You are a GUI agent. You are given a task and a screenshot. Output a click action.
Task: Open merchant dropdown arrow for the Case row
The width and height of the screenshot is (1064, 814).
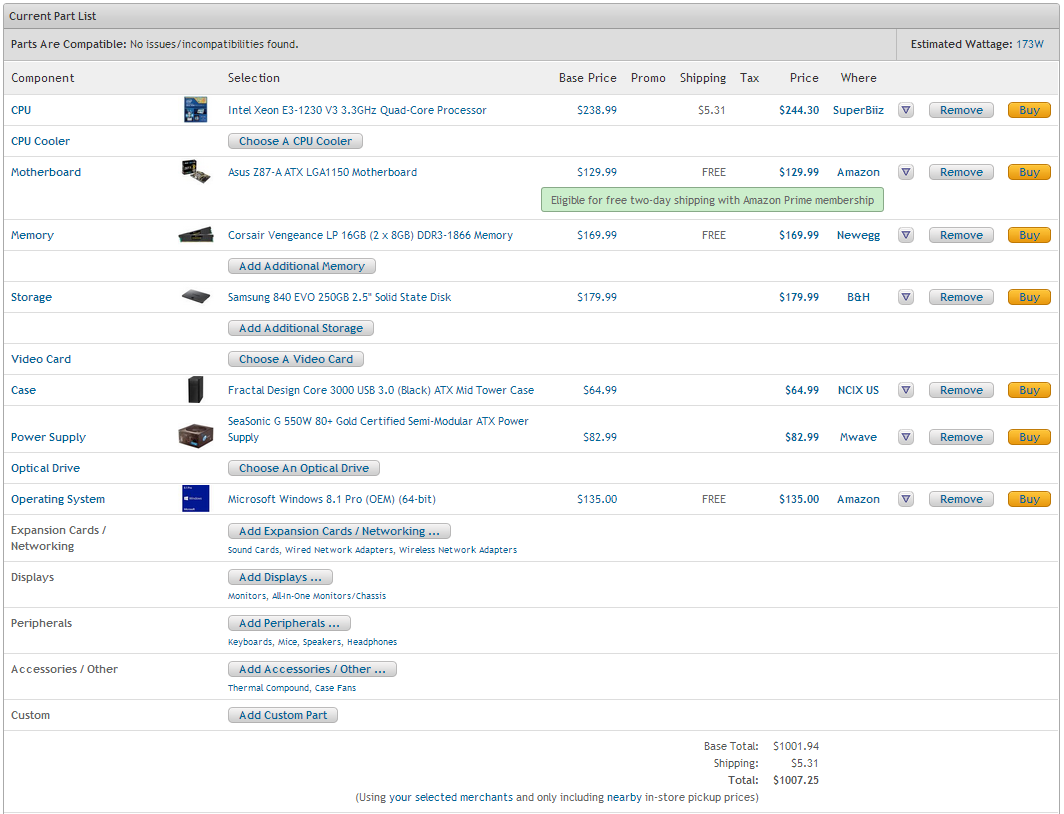point(906,390)
